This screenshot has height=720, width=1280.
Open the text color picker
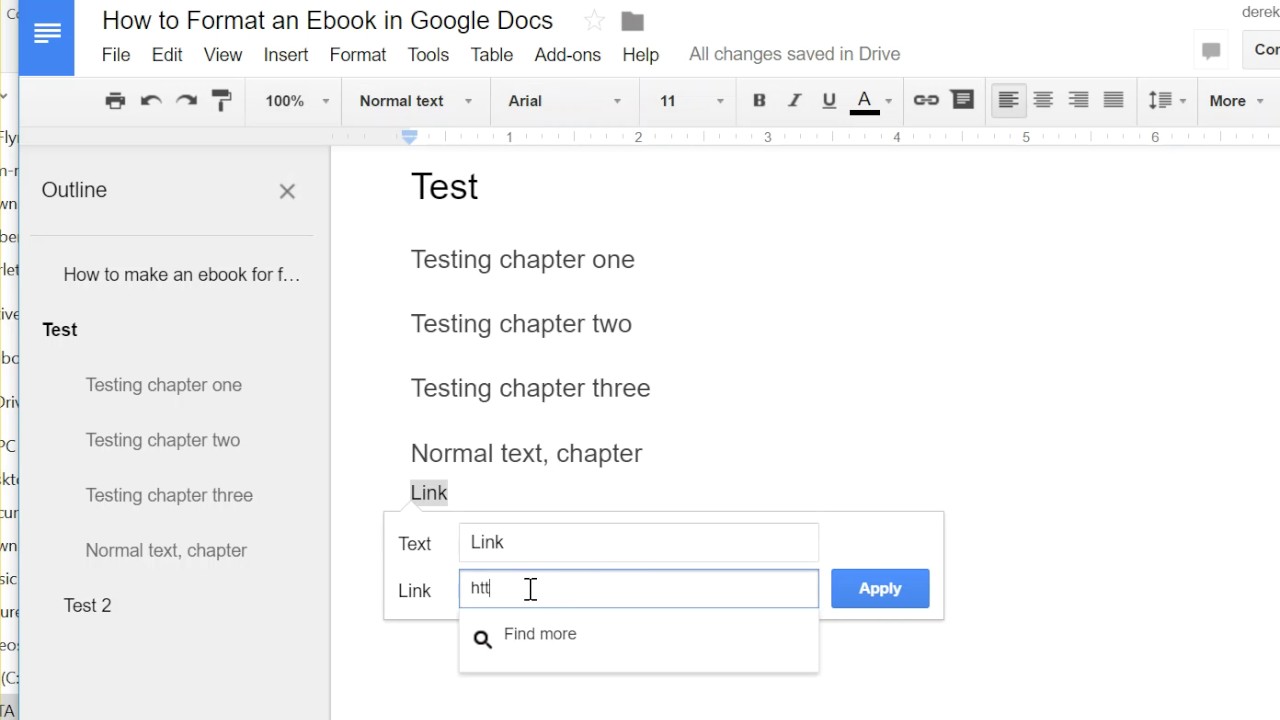coord(865,100)
